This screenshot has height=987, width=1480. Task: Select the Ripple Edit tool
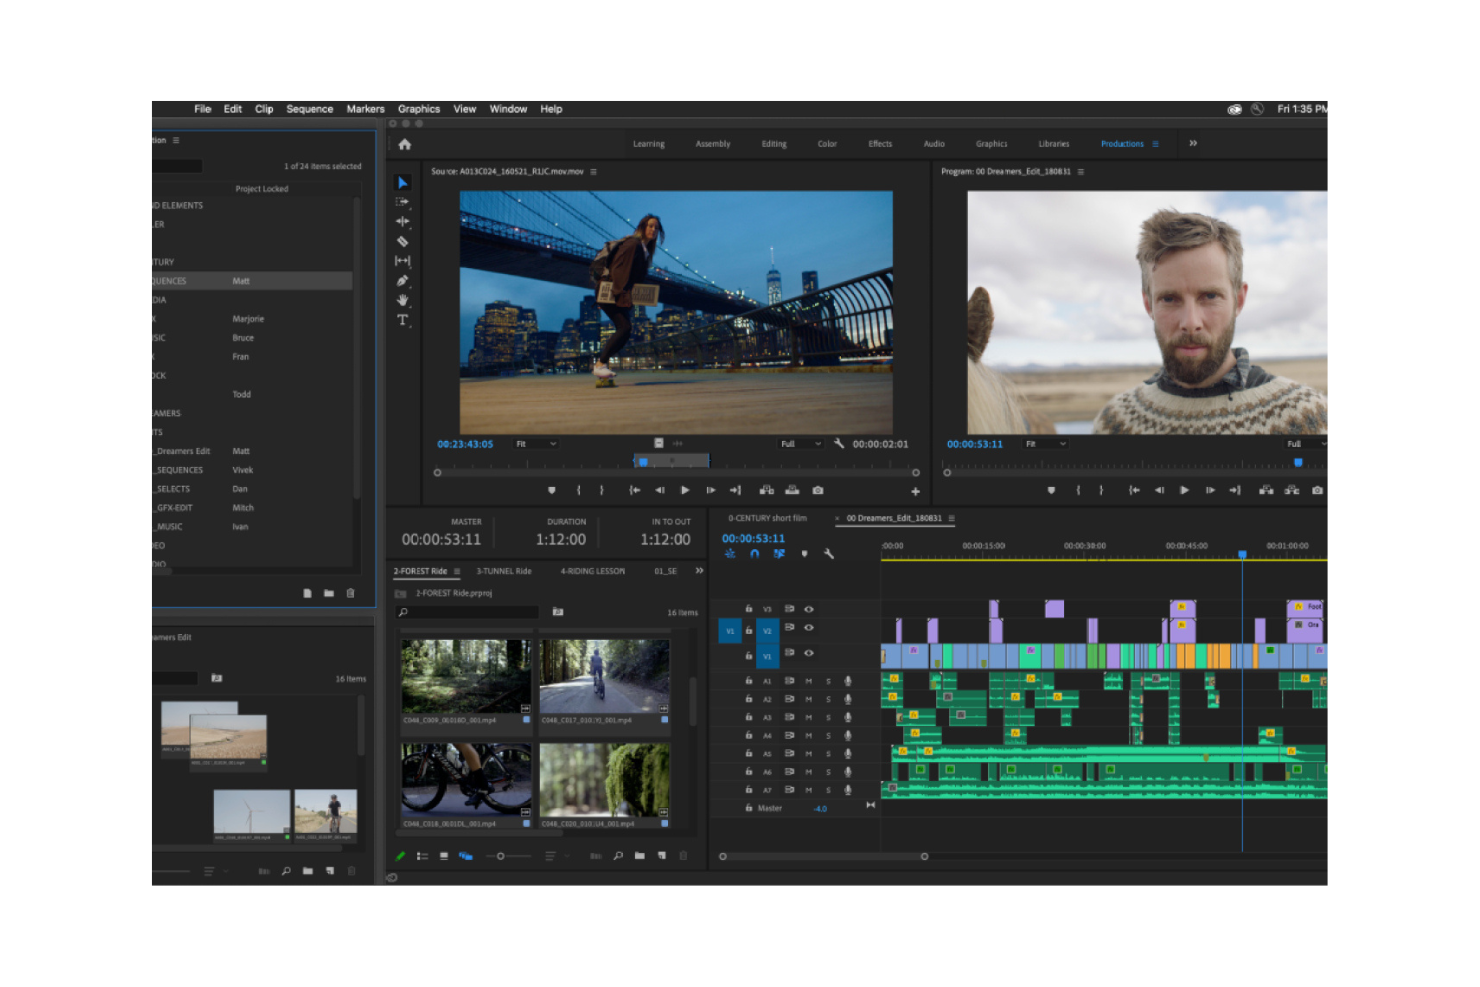403,221
